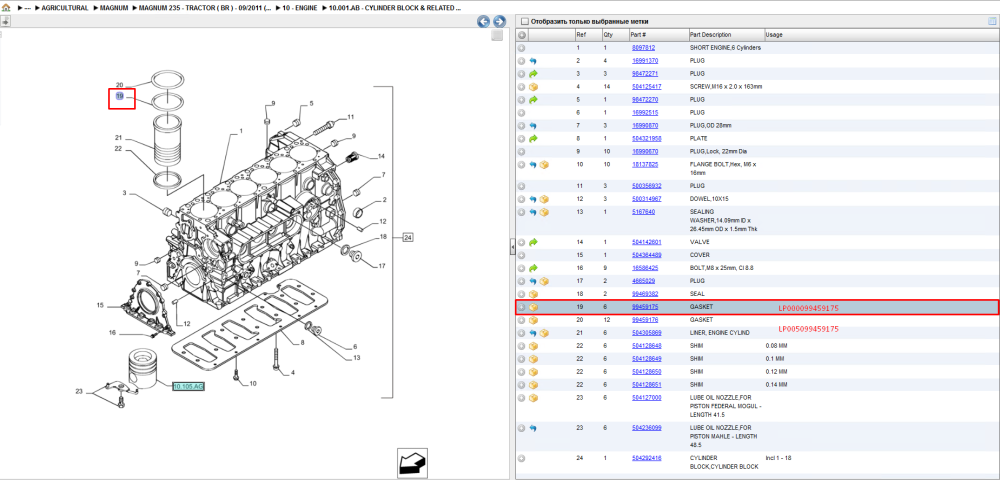Select 'LINER, ENGINE CYLIND' description

pyautogui.click(x=719, y=333)
